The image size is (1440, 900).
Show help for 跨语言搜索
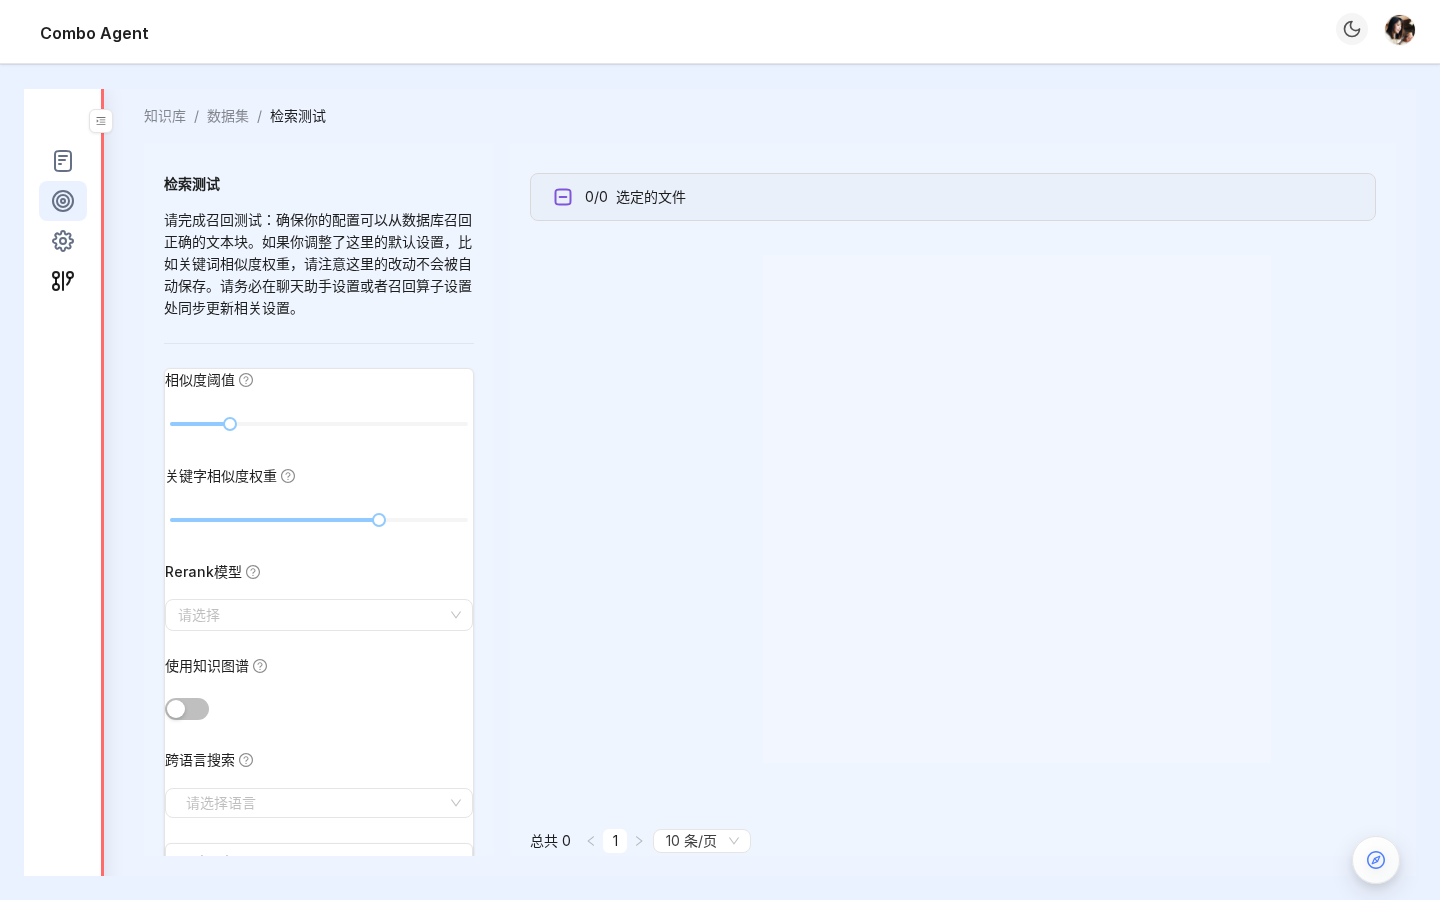[x=246, y=760]
